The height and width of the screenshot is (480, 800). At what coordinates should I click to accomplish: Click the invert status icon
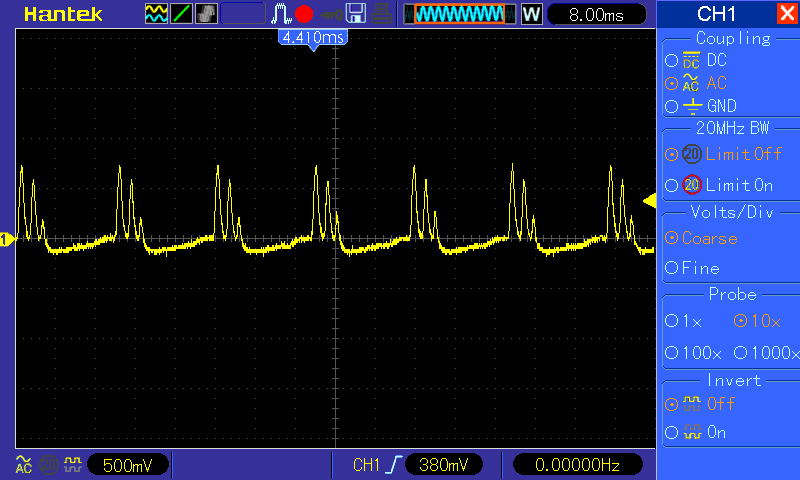click(x=72, y=465)
